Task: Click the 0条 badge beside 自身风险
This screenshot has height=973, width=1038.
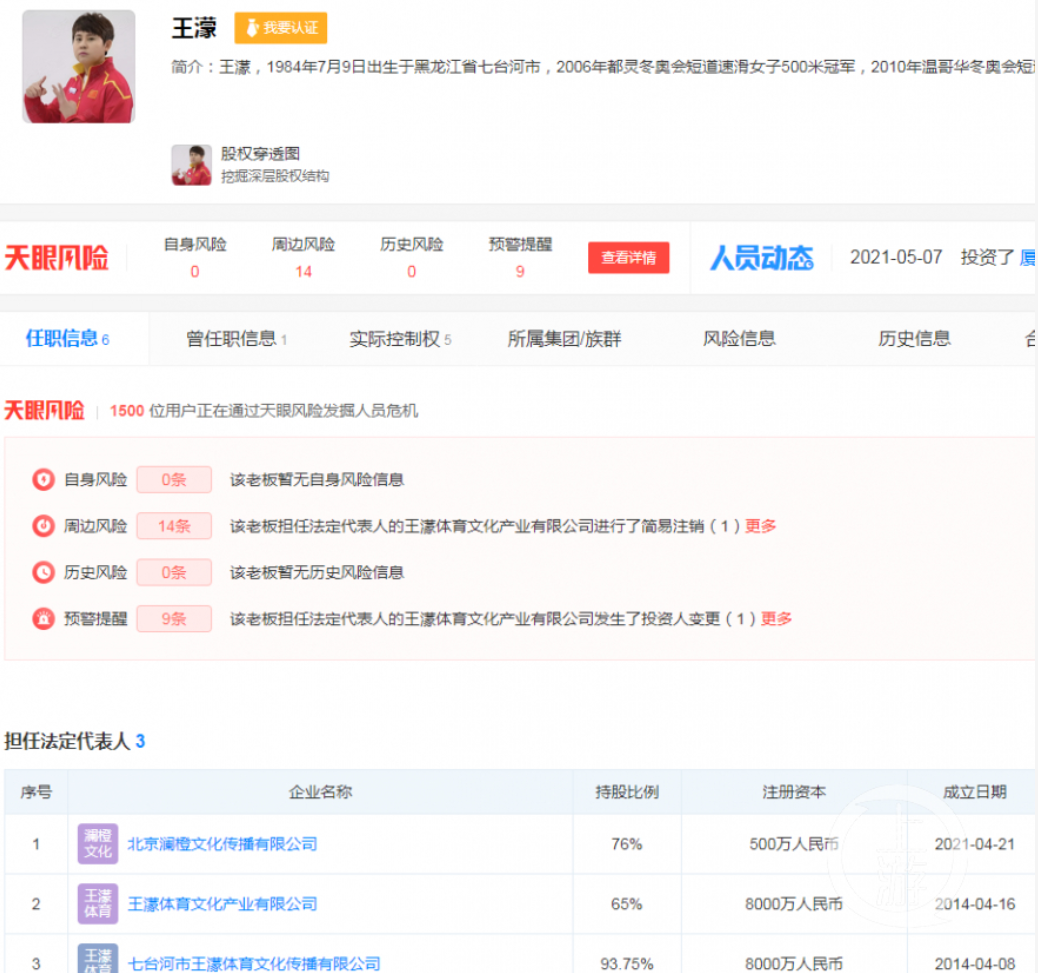Action: point(174,479)
